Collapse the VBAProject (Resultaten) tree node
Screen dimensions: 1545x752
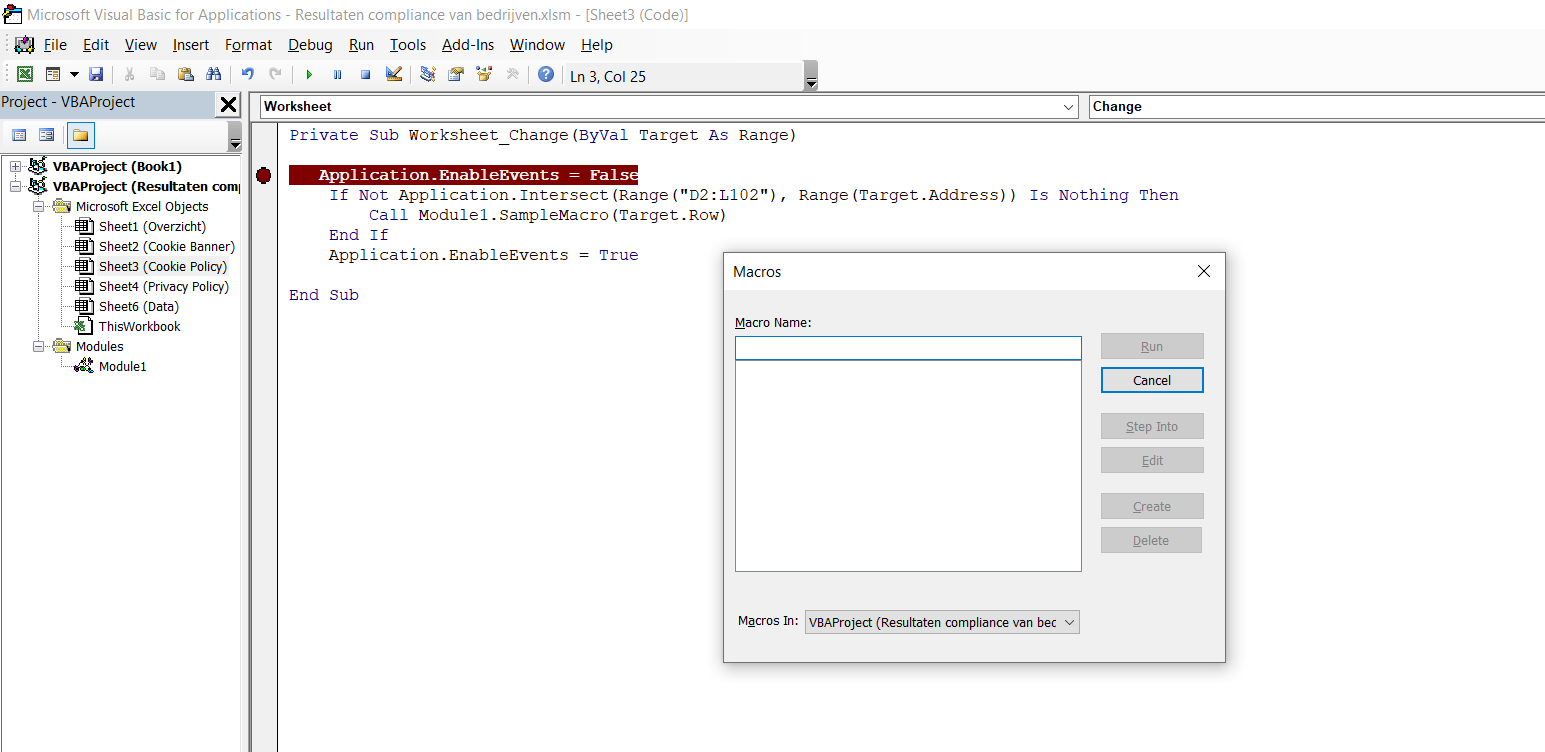[x=15, y=186]
